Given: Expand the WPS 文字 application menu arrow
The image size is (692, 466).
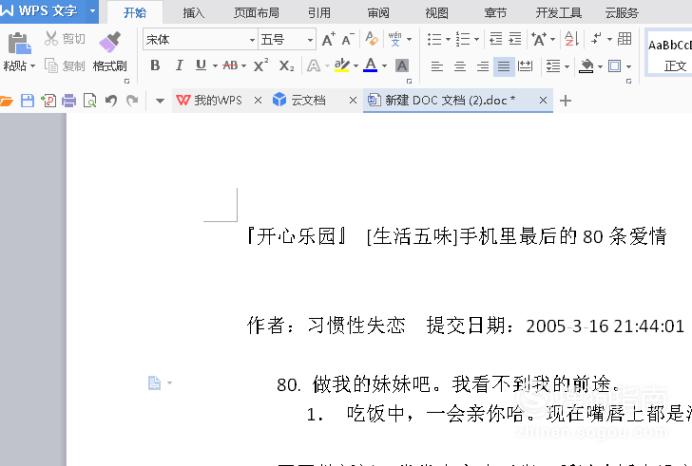Looking at the screenshot, I should point(93,10).
